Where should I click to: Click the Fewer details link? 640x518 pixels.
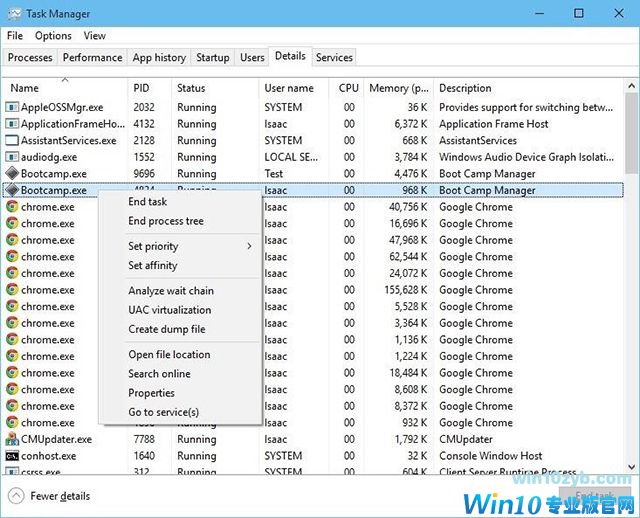coord(60,496)
